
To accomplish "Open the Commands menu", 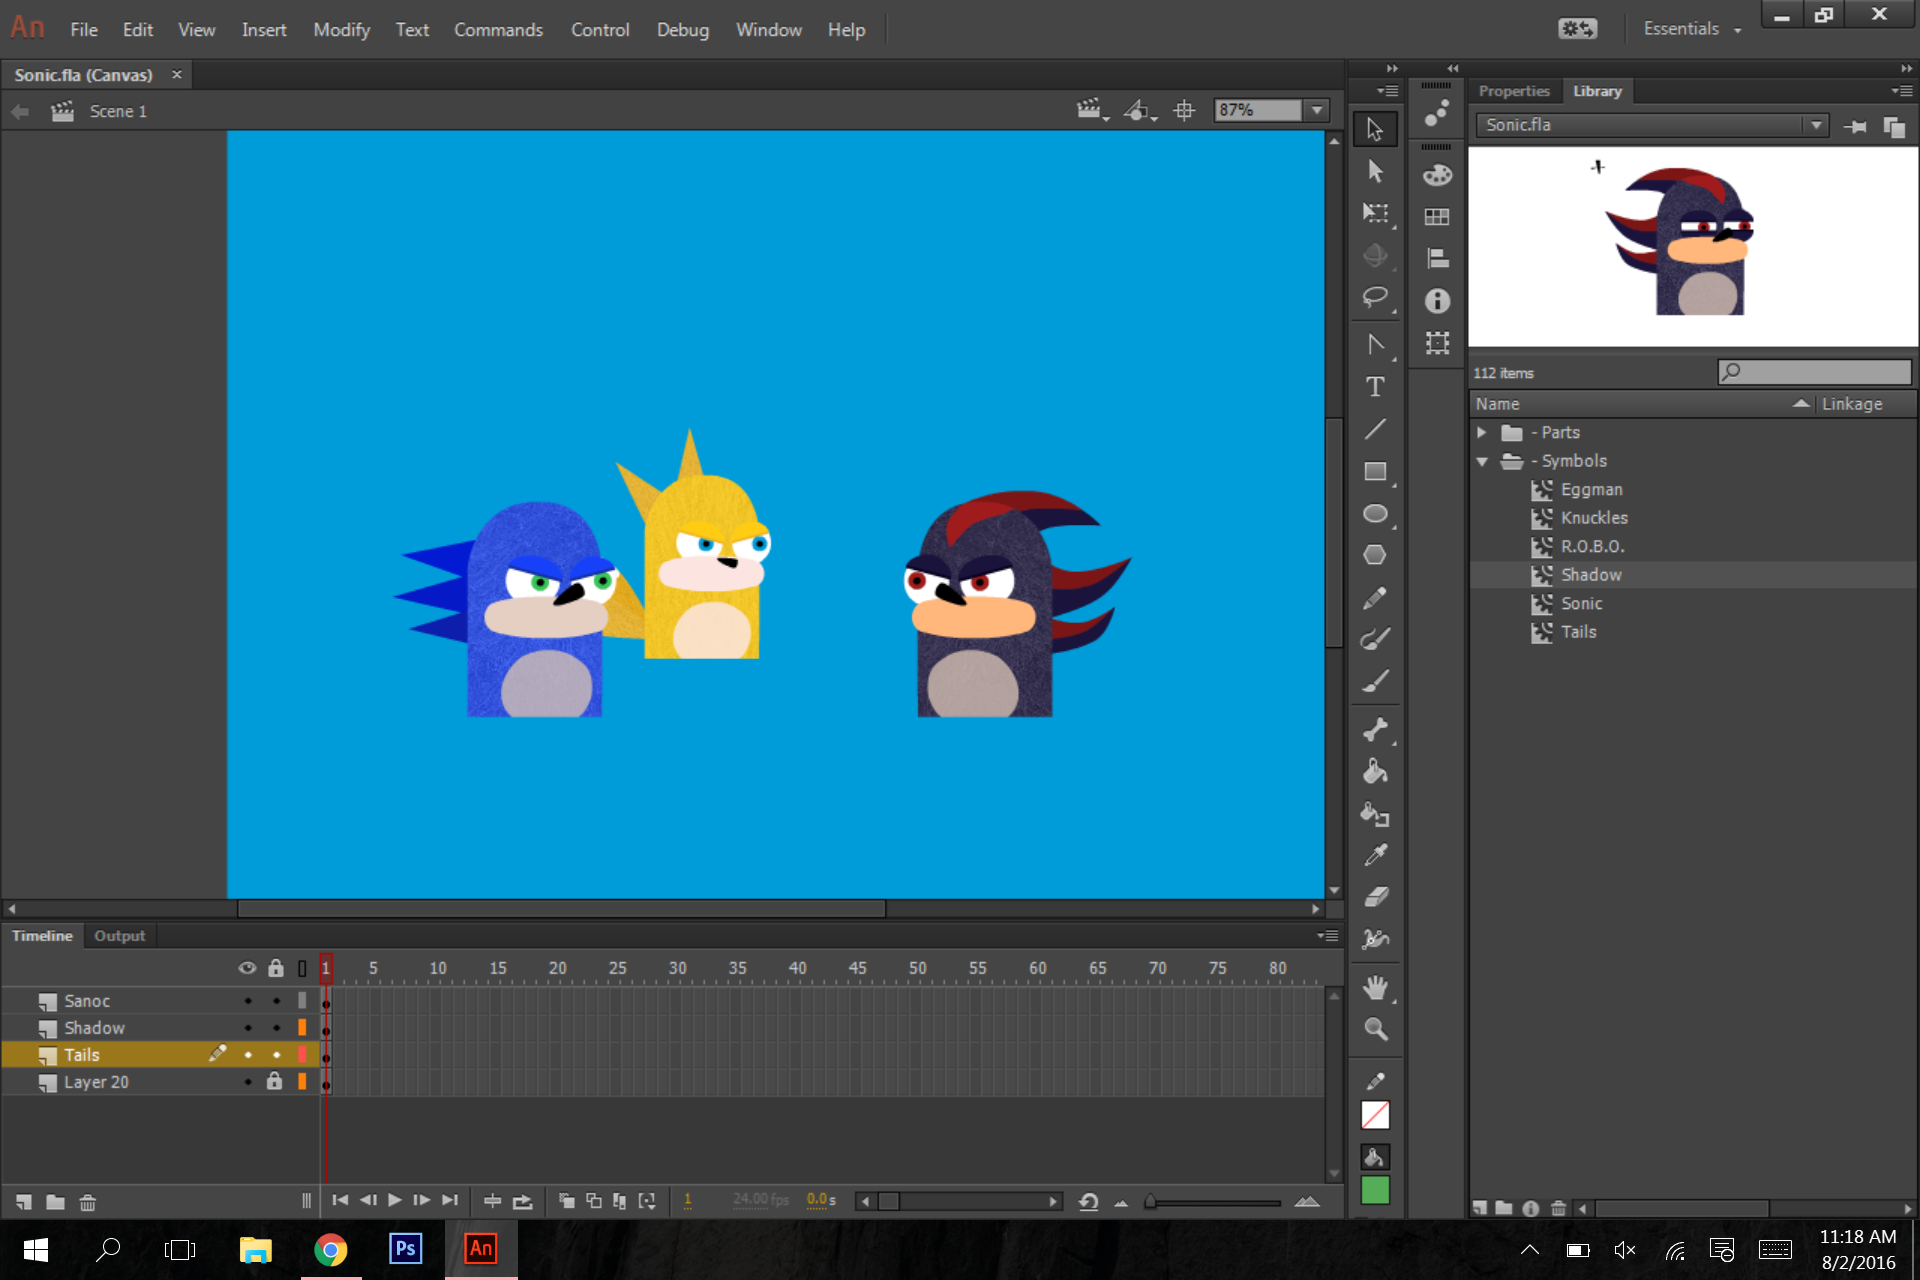I will 498,30.
